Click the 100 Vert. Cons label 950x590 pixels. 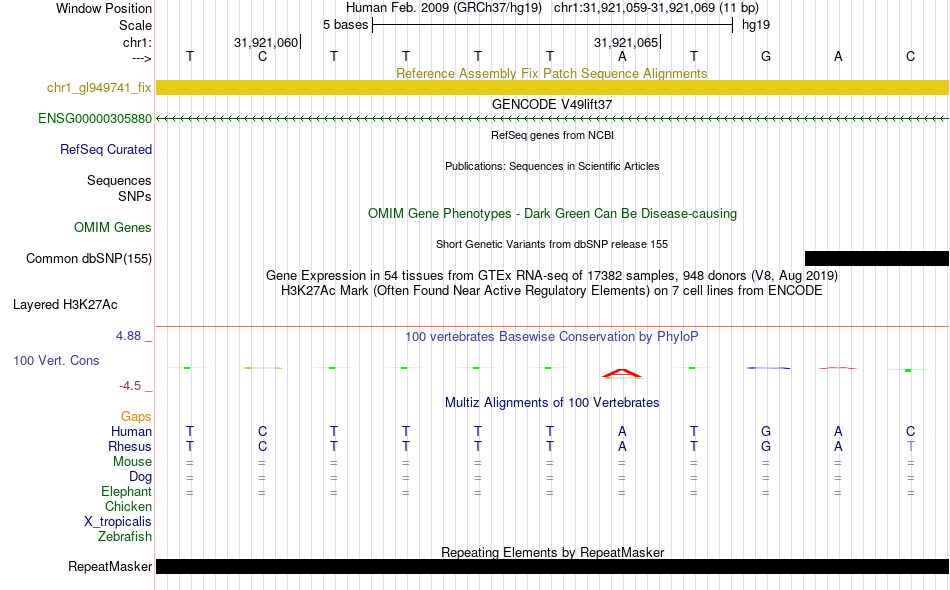coord(56,360)
